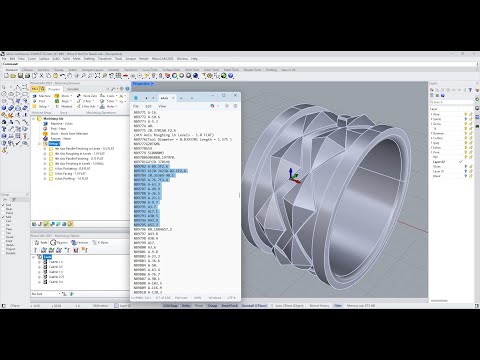This screenshot has width=480, height=360.
Task: Toggle Grid Snap in the status bar
Action: click(x=170, y=306)
